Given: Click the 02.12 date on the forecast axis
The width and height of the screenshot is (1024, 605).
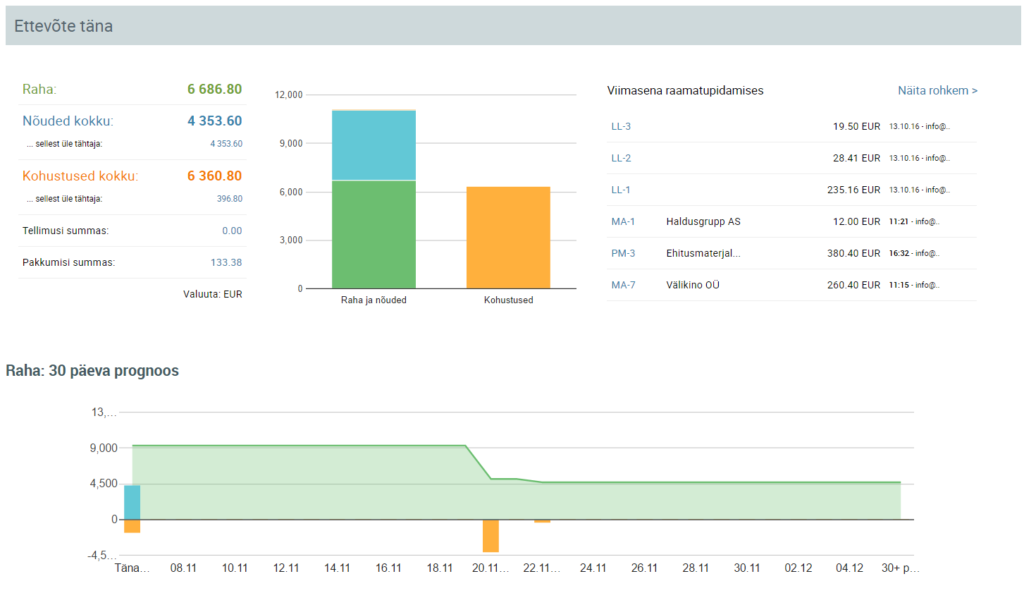Looking at the screenshot, I should coord(798,568).
